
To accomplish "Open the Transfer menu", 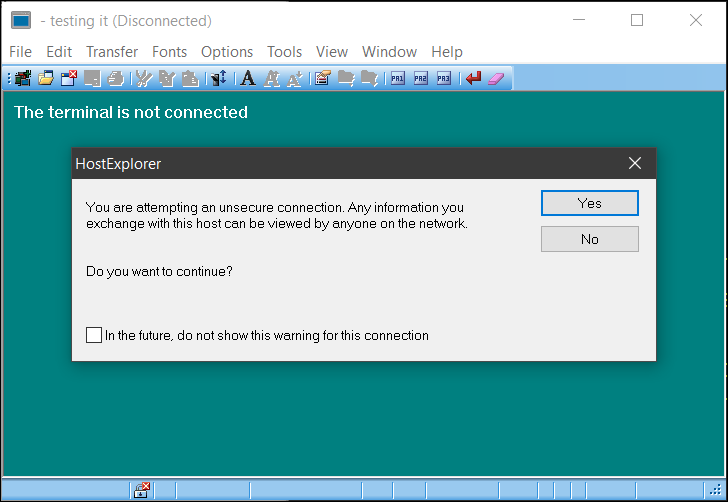I will [112, 52].
